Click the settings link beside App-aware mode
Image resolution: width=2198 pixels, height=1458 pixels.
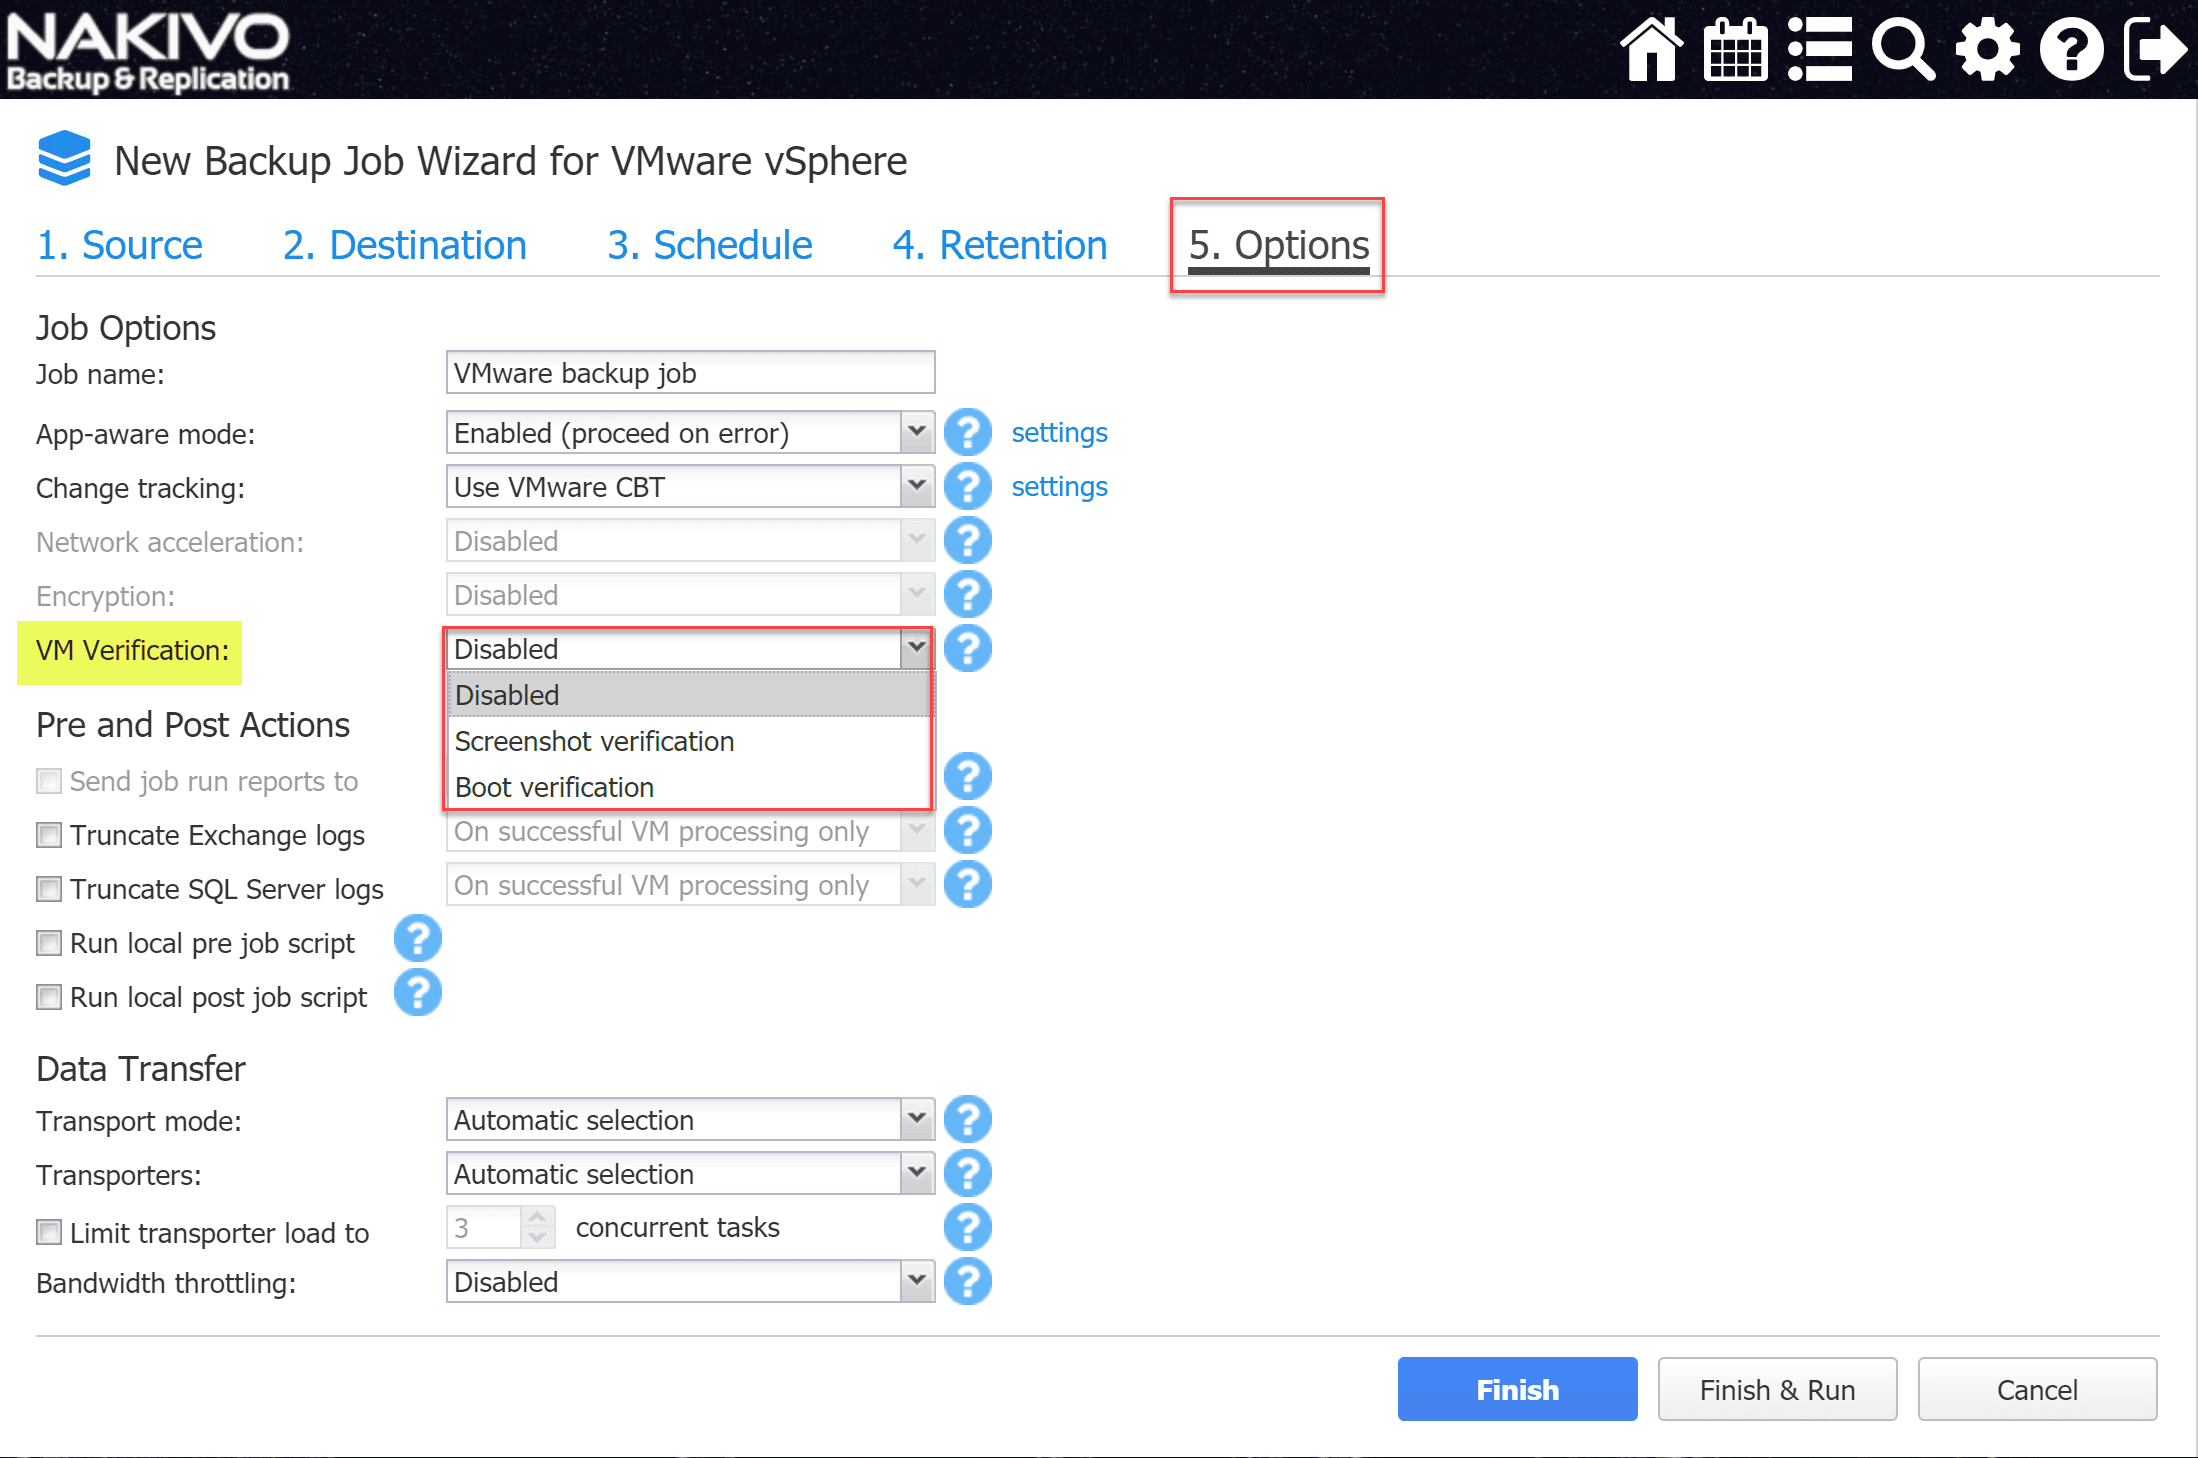pyautogui.click(x=1059, y=432)
